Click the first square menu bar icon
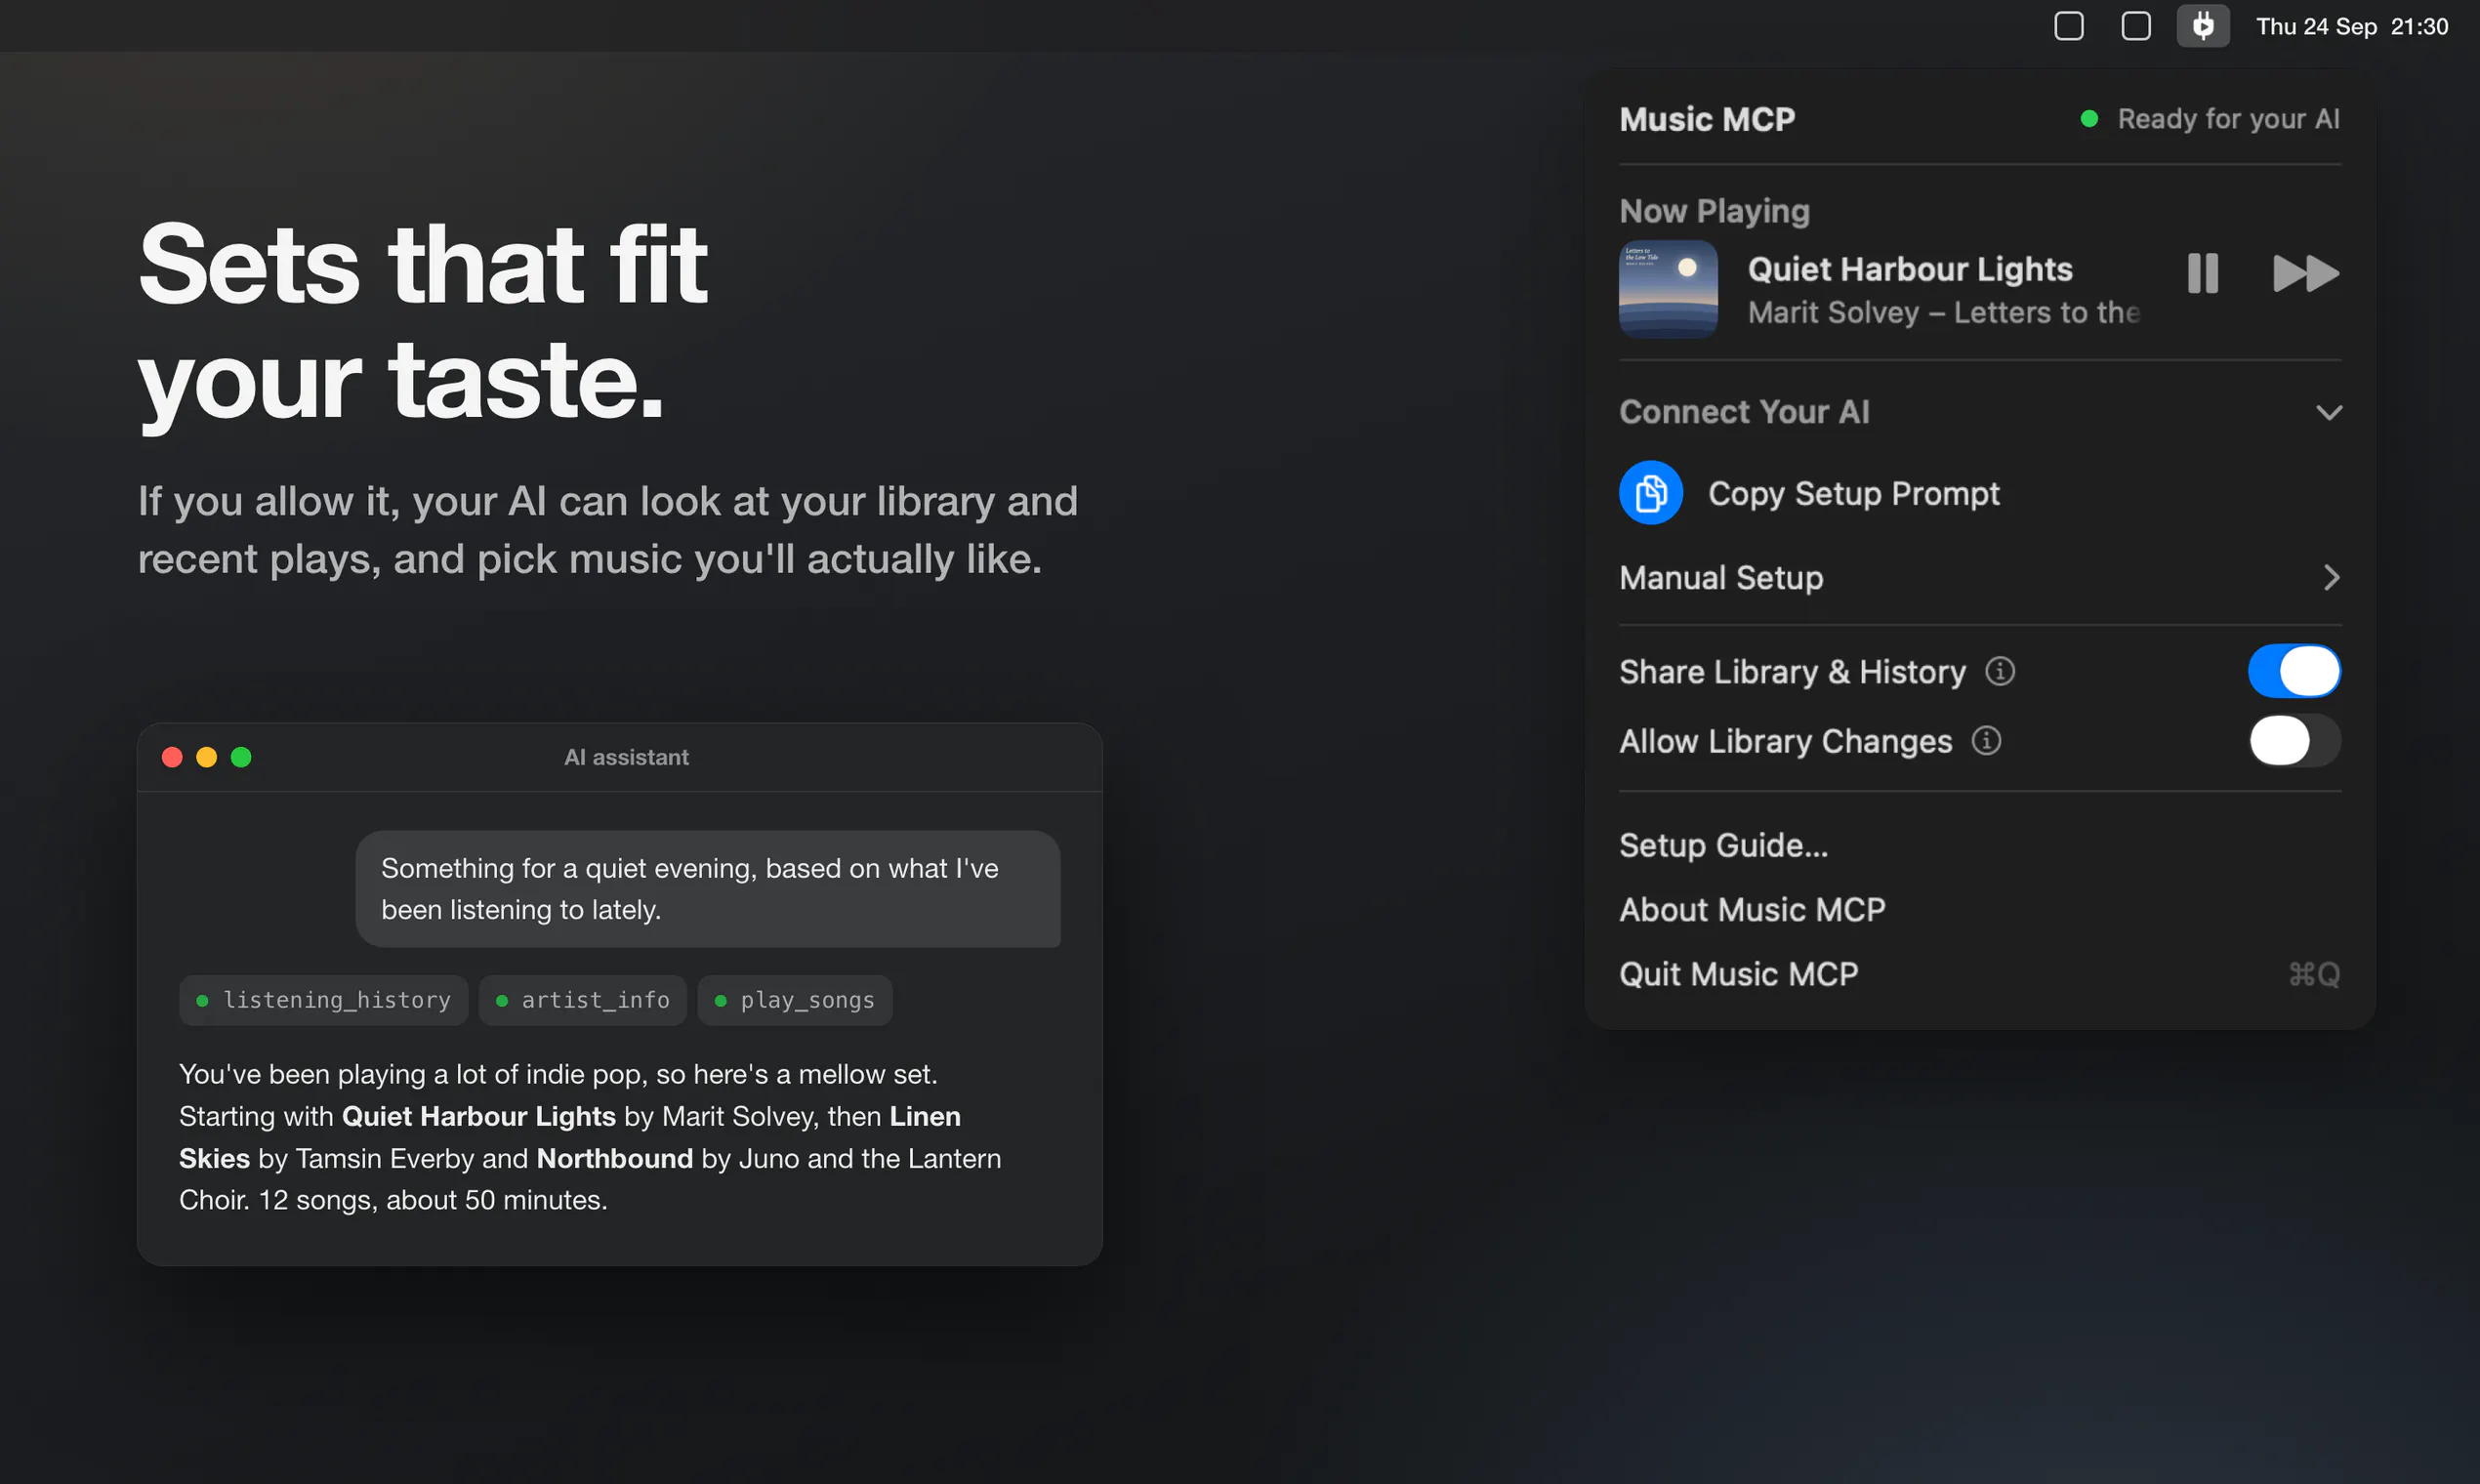 point(2069,26)
